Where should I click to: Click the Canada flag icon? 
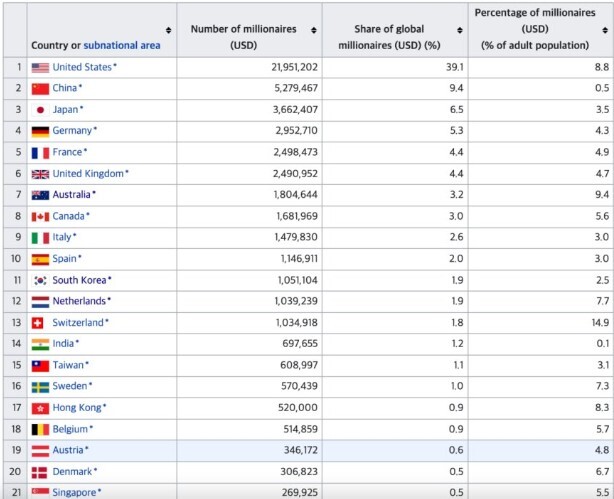point(40,216)
